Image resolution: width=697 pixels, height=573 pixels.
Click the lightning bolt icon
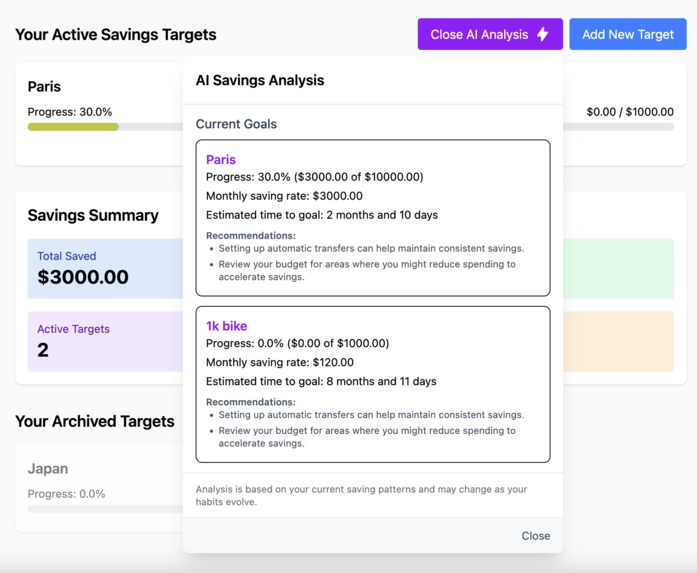(x=542, y=34)
